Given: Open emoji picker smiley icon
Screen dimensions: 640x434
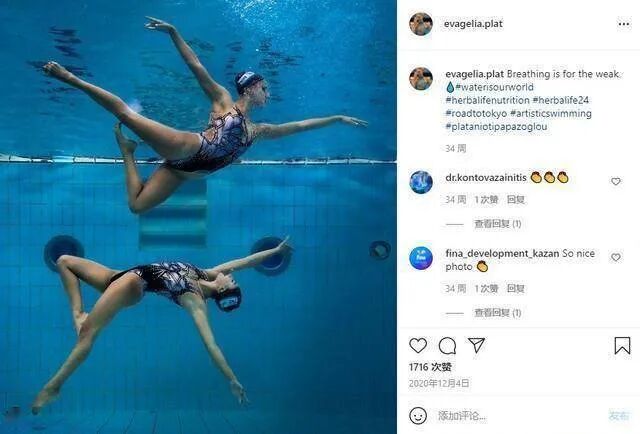Looking at the screenshot, I should pos(418,416).
